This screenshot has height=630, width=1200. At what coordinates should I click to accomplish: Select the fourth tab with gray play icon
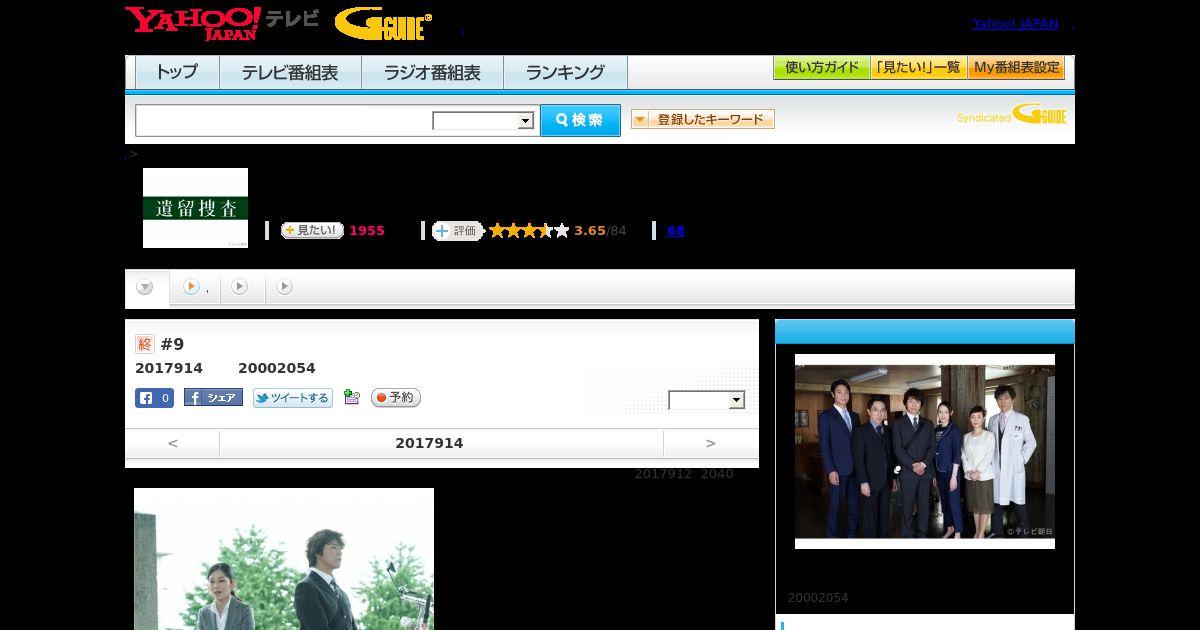tap(285, 287)
